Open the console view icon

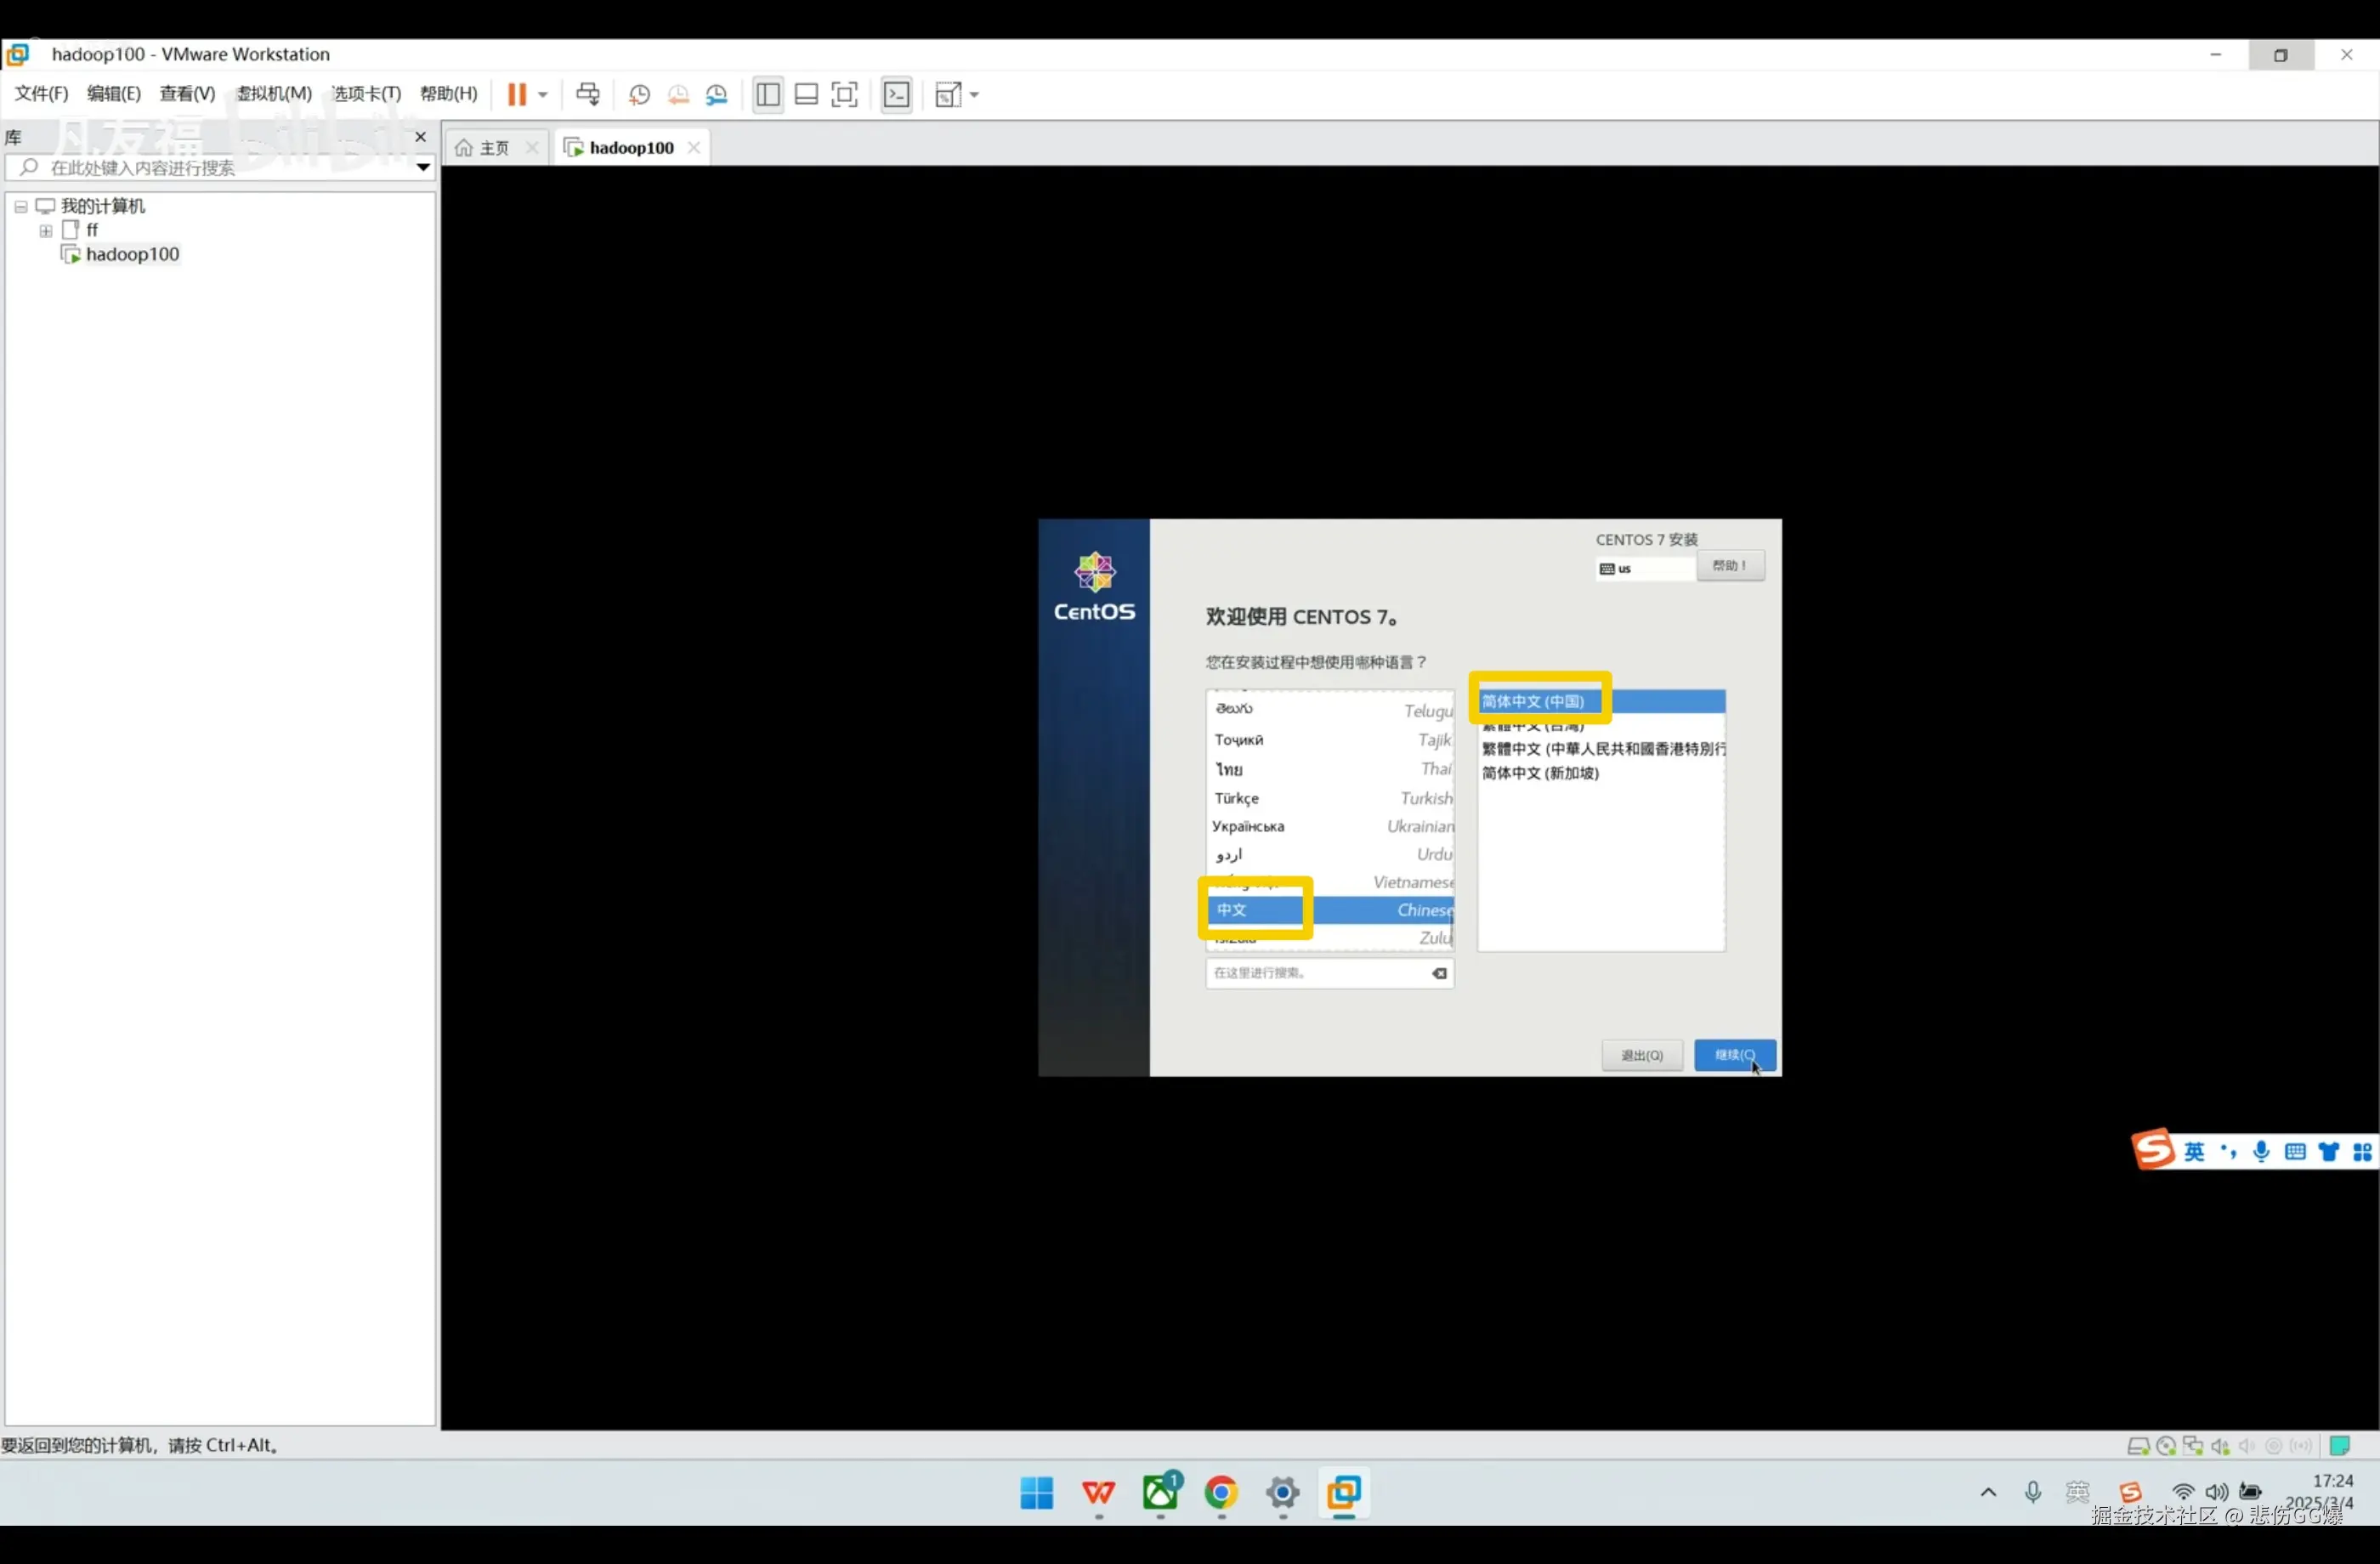click(897, 95)
